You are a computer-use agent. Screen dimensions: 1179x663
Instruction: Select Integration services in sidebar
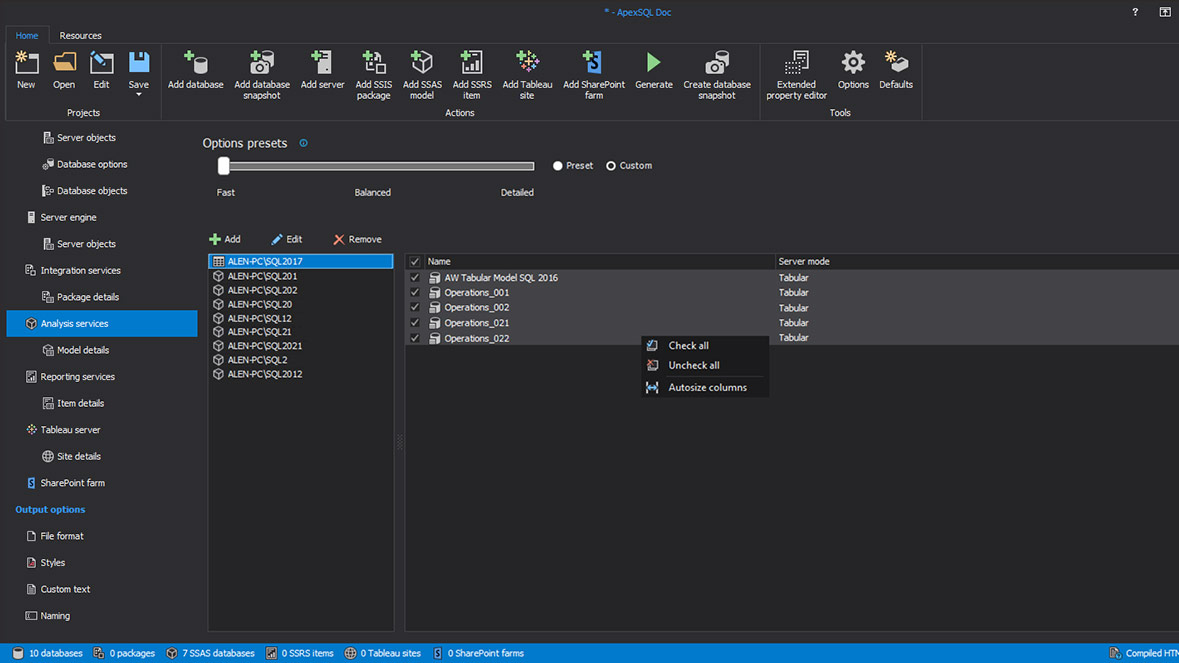73,271
